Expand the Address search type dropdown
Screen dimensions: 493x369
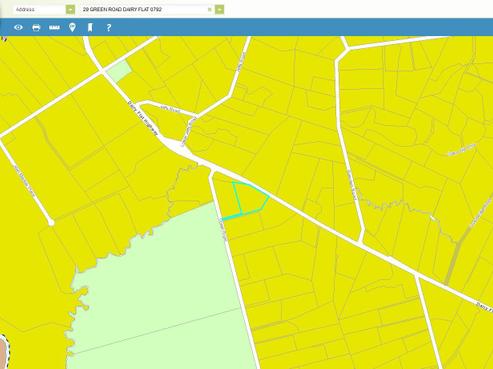70,9
